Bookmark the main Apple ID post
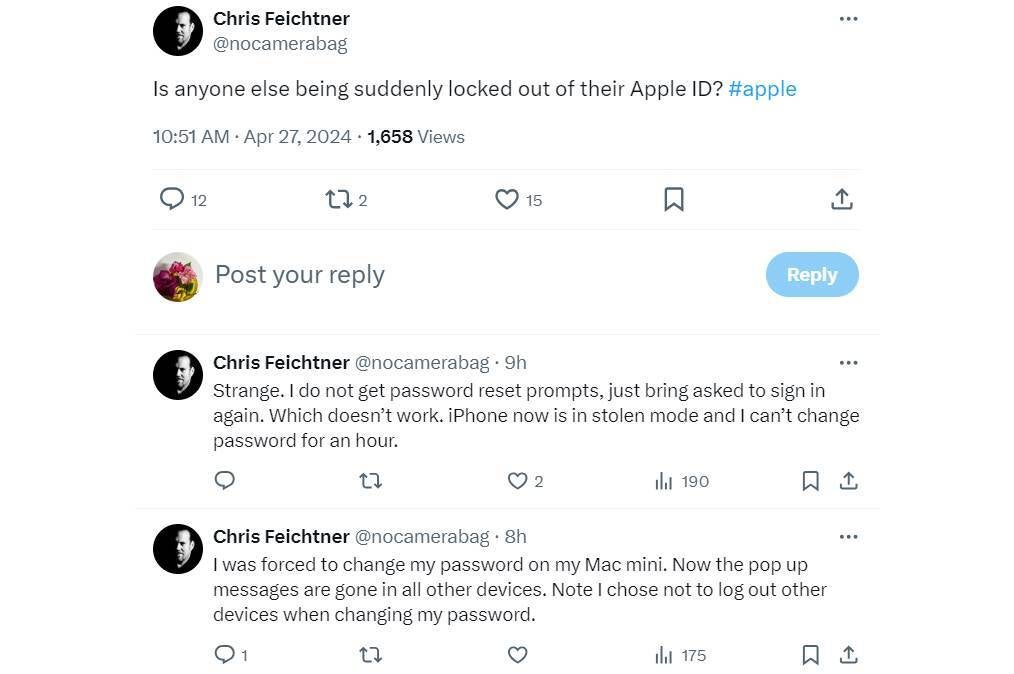The image size is (1014, 674). (674, 199)
